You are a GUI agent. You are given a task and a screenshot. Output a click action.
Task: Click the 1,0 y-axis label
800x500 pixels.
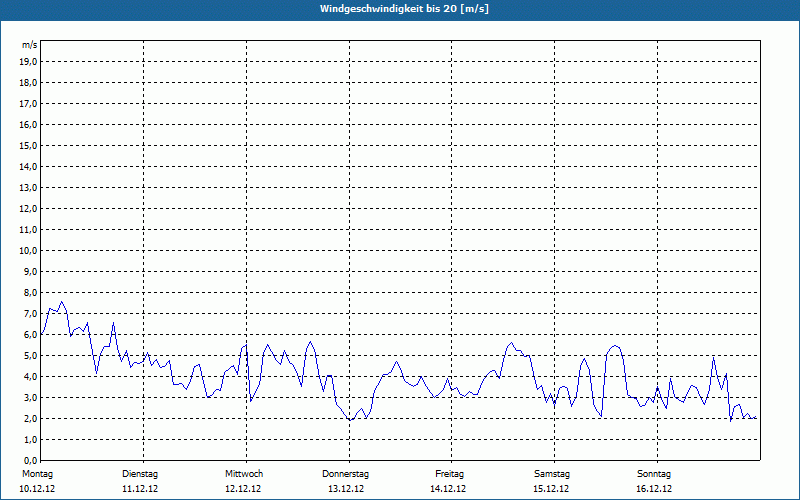pos(30,439)
